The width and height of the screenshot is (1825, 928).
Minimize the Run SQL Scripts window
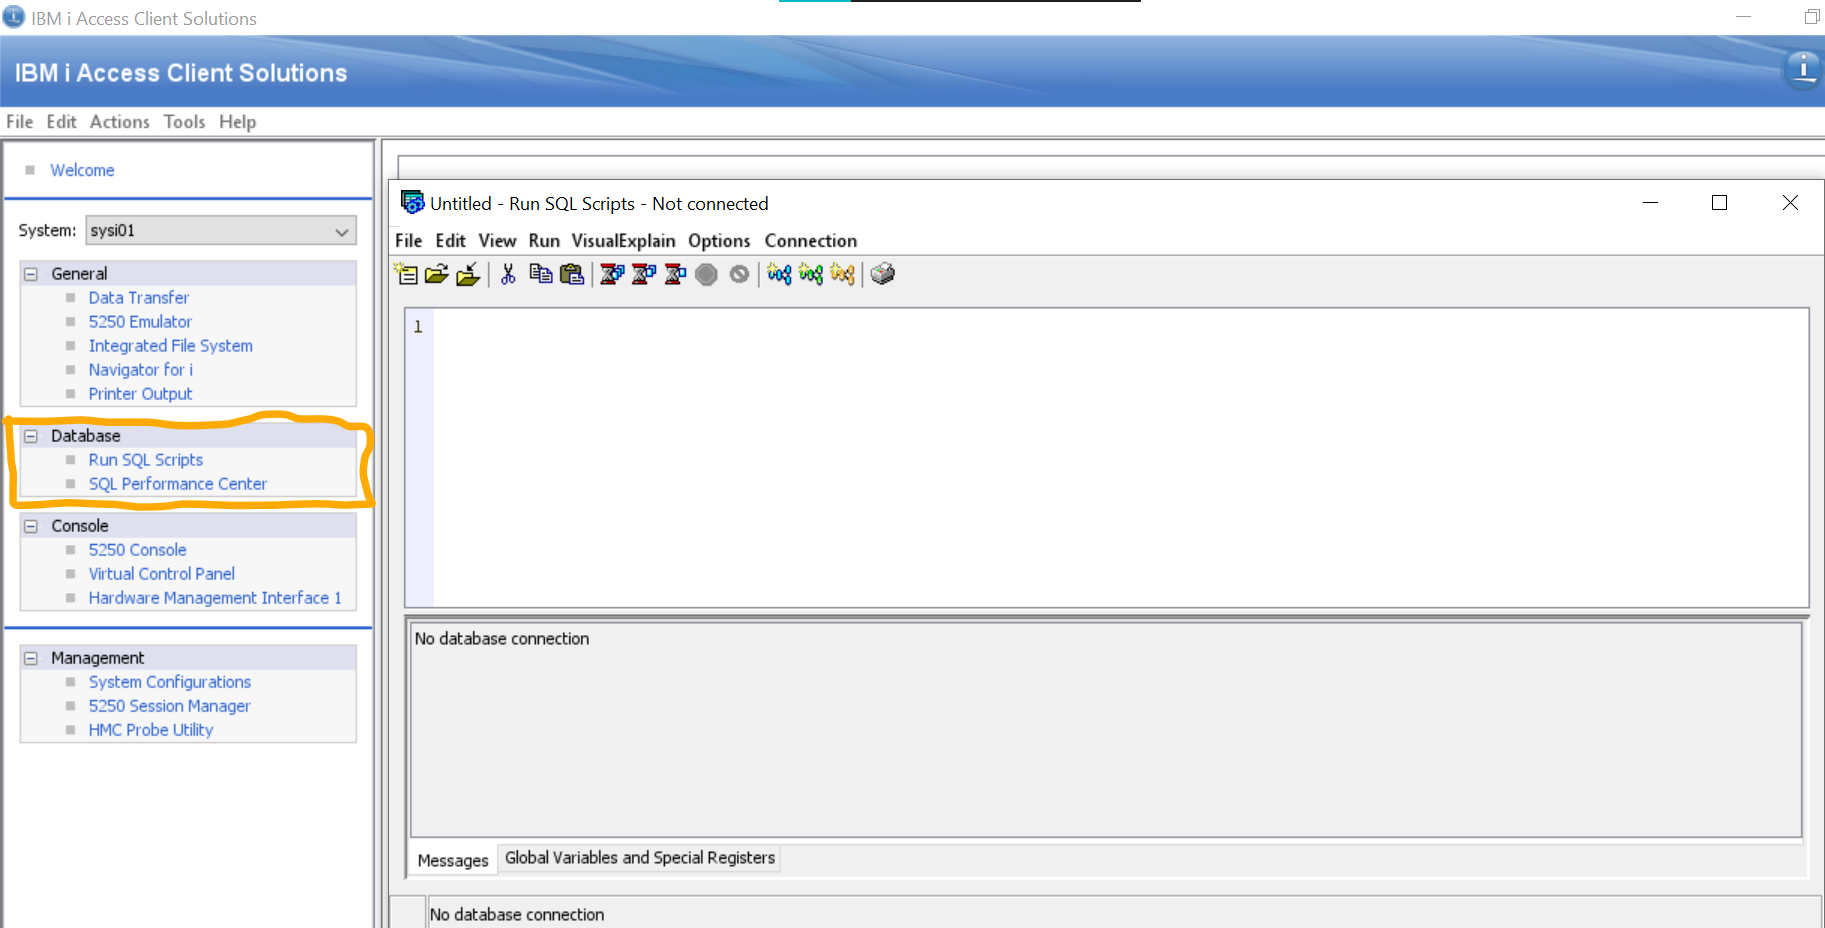point(1650,203)
